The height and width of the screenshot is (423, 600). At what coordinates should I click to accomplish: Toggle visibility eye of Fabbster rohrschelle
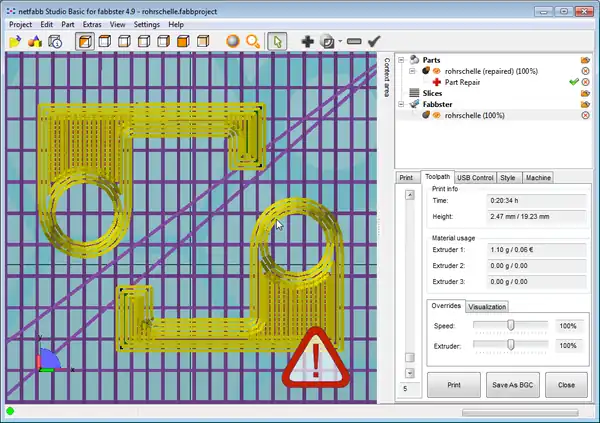(438, 115)
